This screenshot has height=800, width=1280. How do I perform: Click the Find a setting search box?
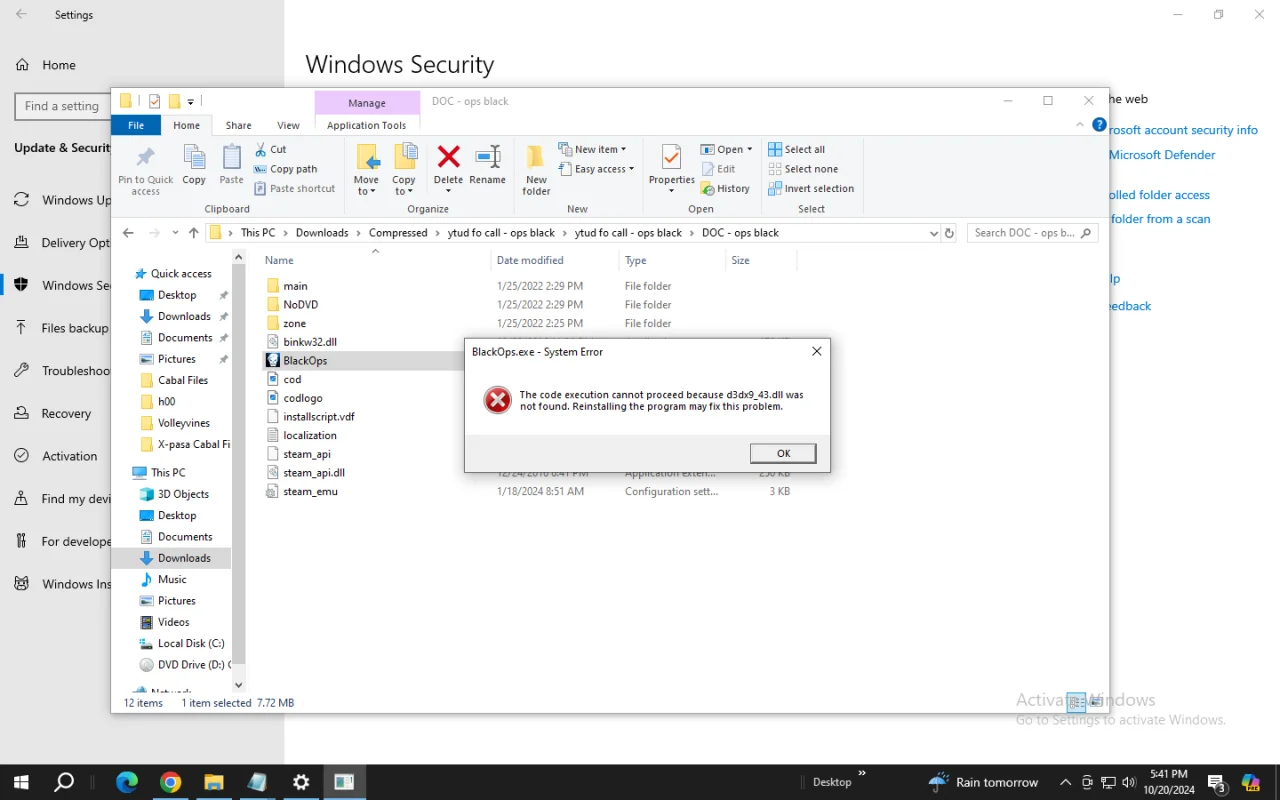[62, 106]
